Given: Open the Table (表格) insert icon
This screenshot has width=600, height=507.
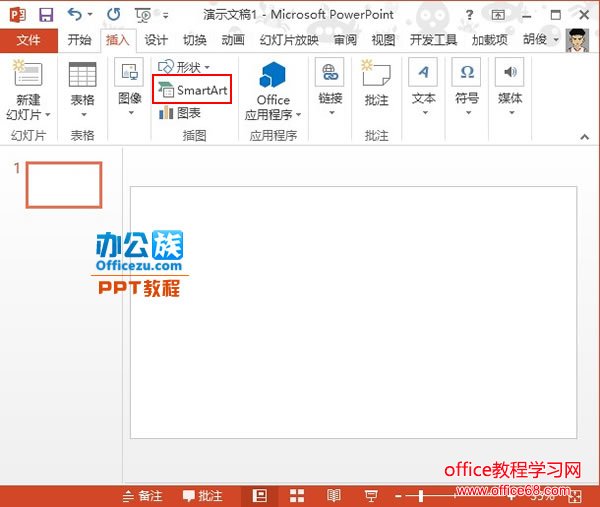Looking at the screenshot, I should pos(82,74).
